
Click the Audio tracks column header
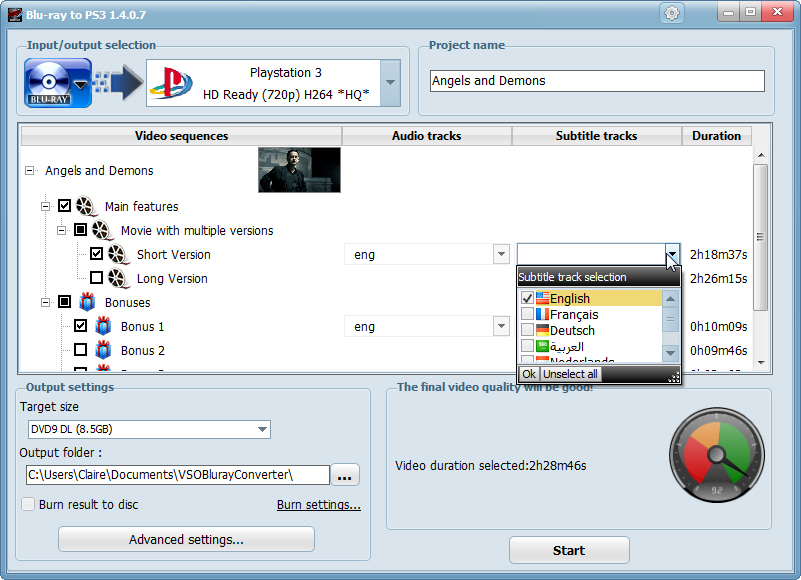click(x=427, y=136)
